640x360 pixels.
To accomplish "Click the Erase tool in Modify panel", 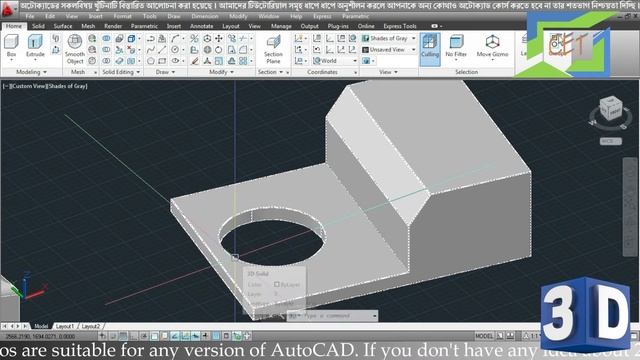I will [195, 61].
